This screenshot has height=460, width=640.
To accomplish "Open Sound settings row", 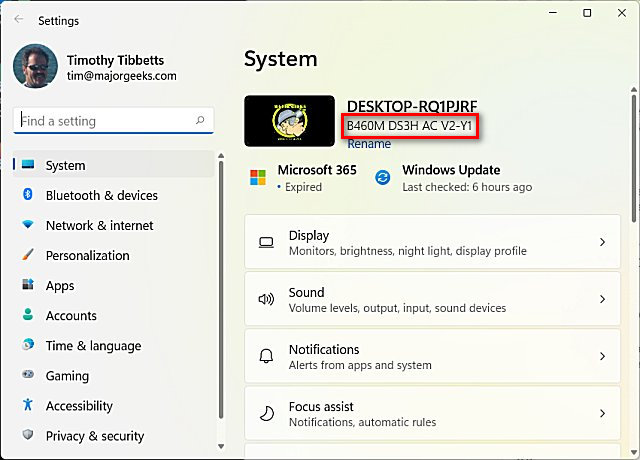I will coord(432,299).
